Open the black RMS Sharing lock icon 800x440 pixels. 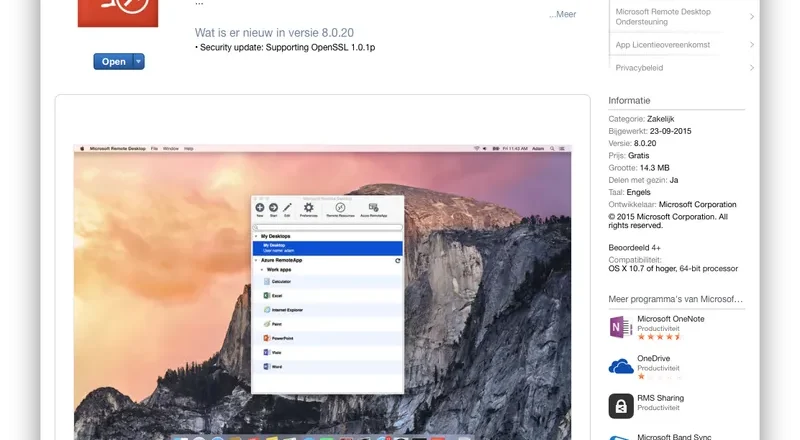(621, 406)
